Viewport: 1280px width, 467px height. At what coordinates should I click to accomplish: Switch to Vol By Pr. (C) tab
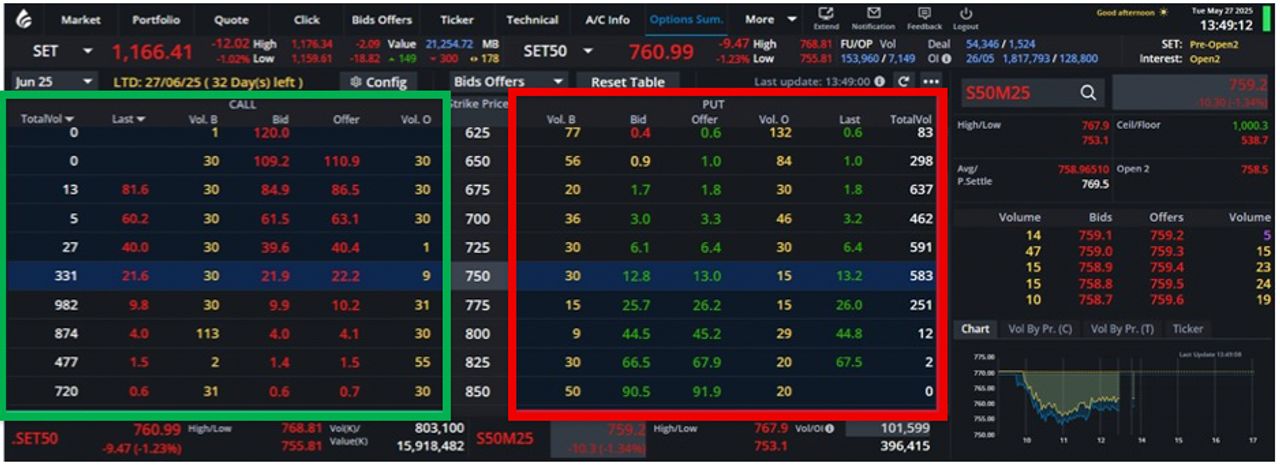pos(1040,328)
